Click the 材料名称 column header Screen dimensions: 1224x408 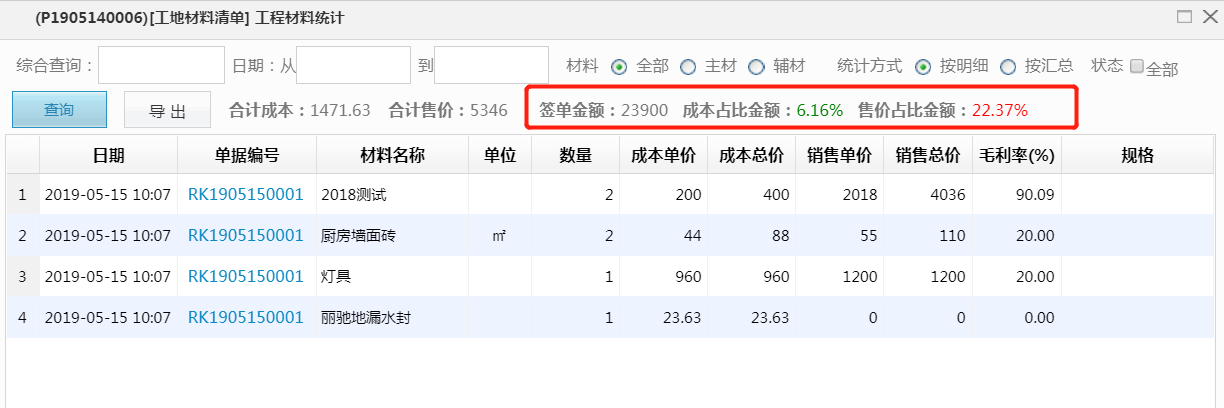click(392, 155)
